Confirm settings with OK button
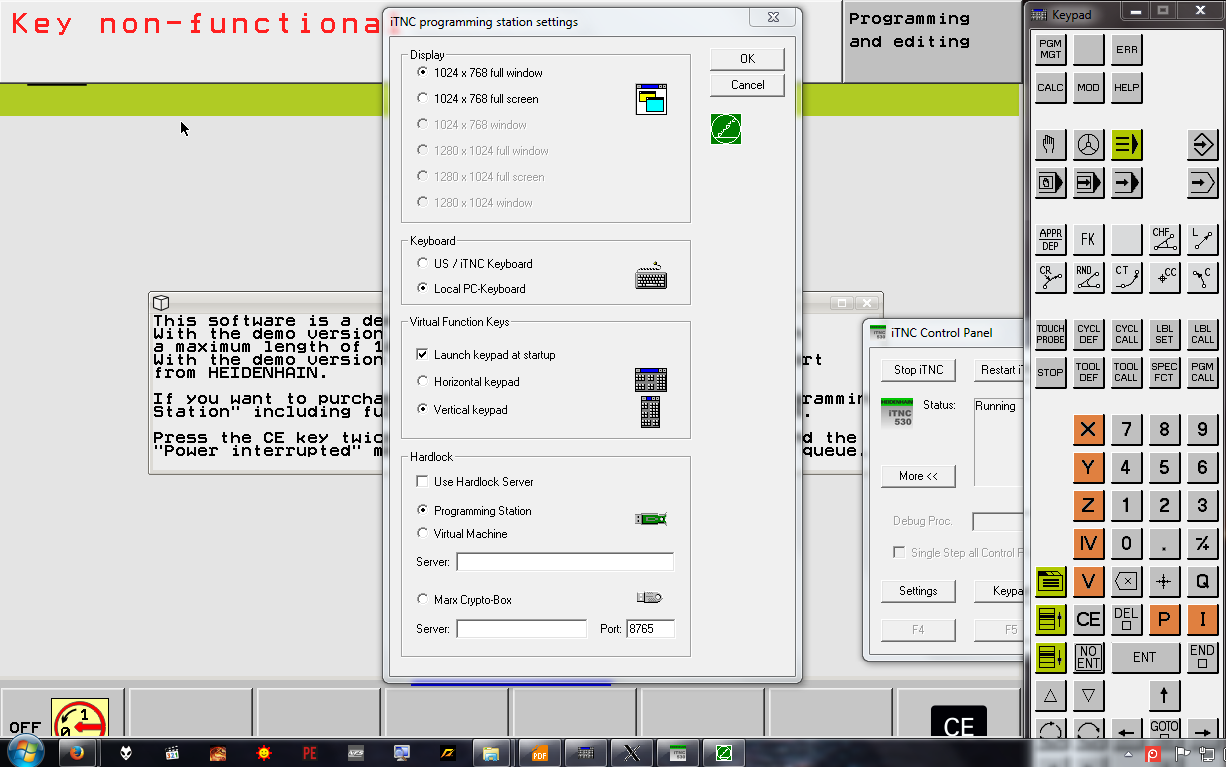Screen dimensions: 1226x767 (x=747, y=59)
